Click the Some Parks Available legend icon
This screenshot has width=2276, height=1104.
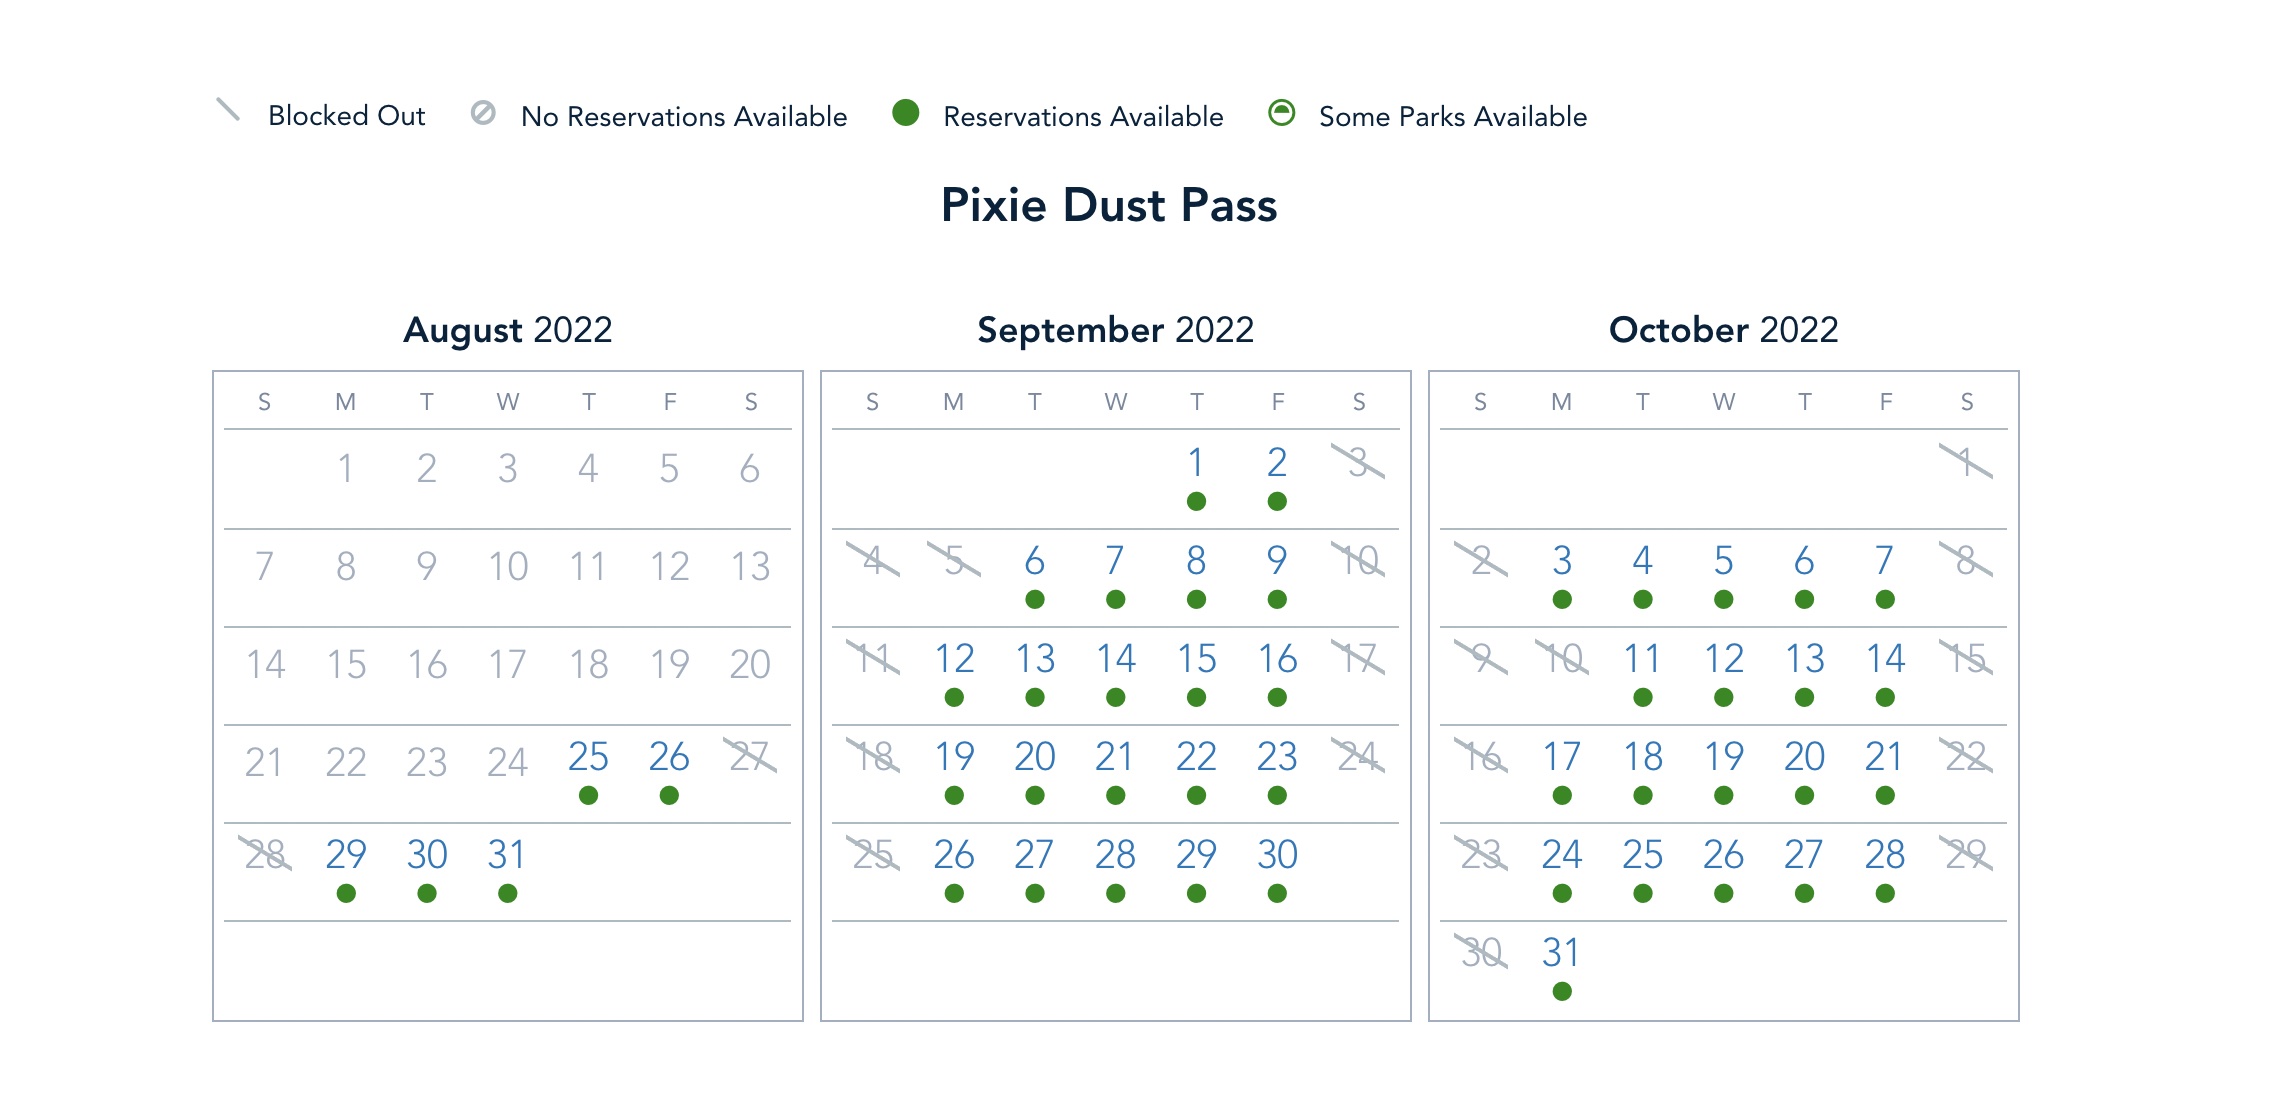(x=1281, y=113)
